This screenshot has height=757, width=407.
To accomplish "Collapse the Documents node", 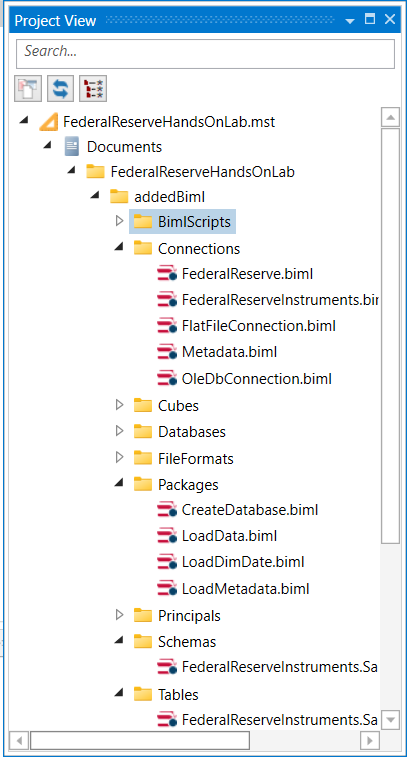I will tap(48, 144).
